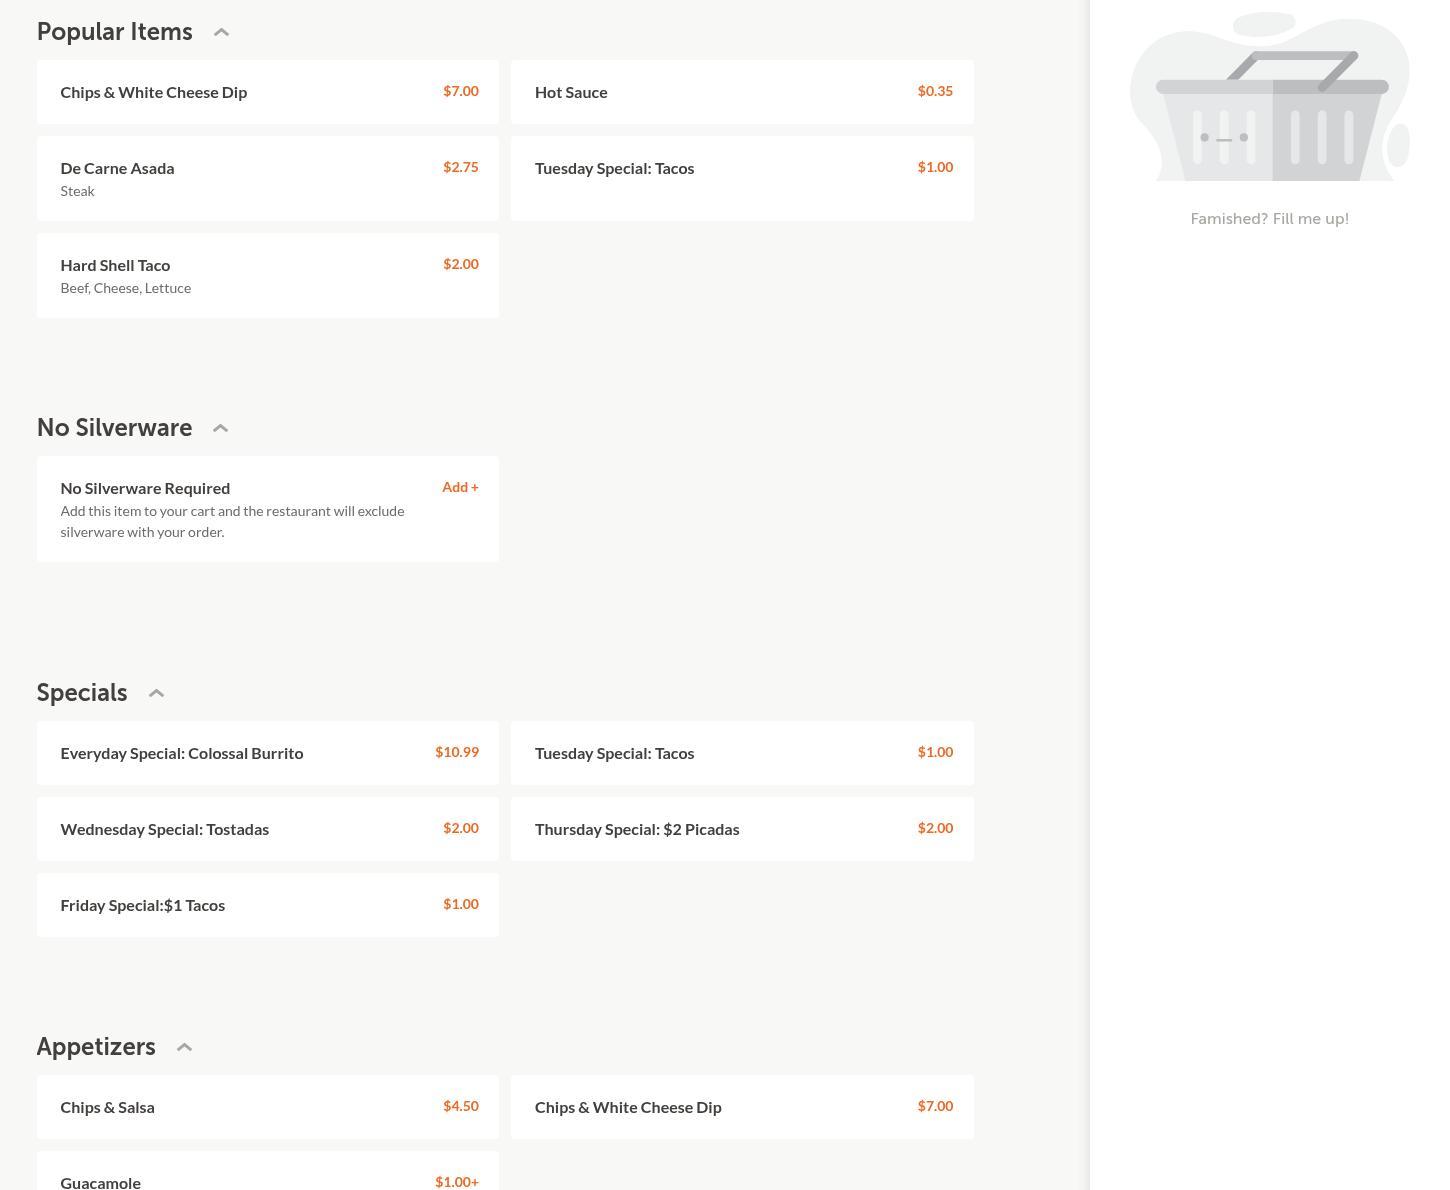Pick Tuesday Special: Tacos under Popular Items

(x=742, y=178)
